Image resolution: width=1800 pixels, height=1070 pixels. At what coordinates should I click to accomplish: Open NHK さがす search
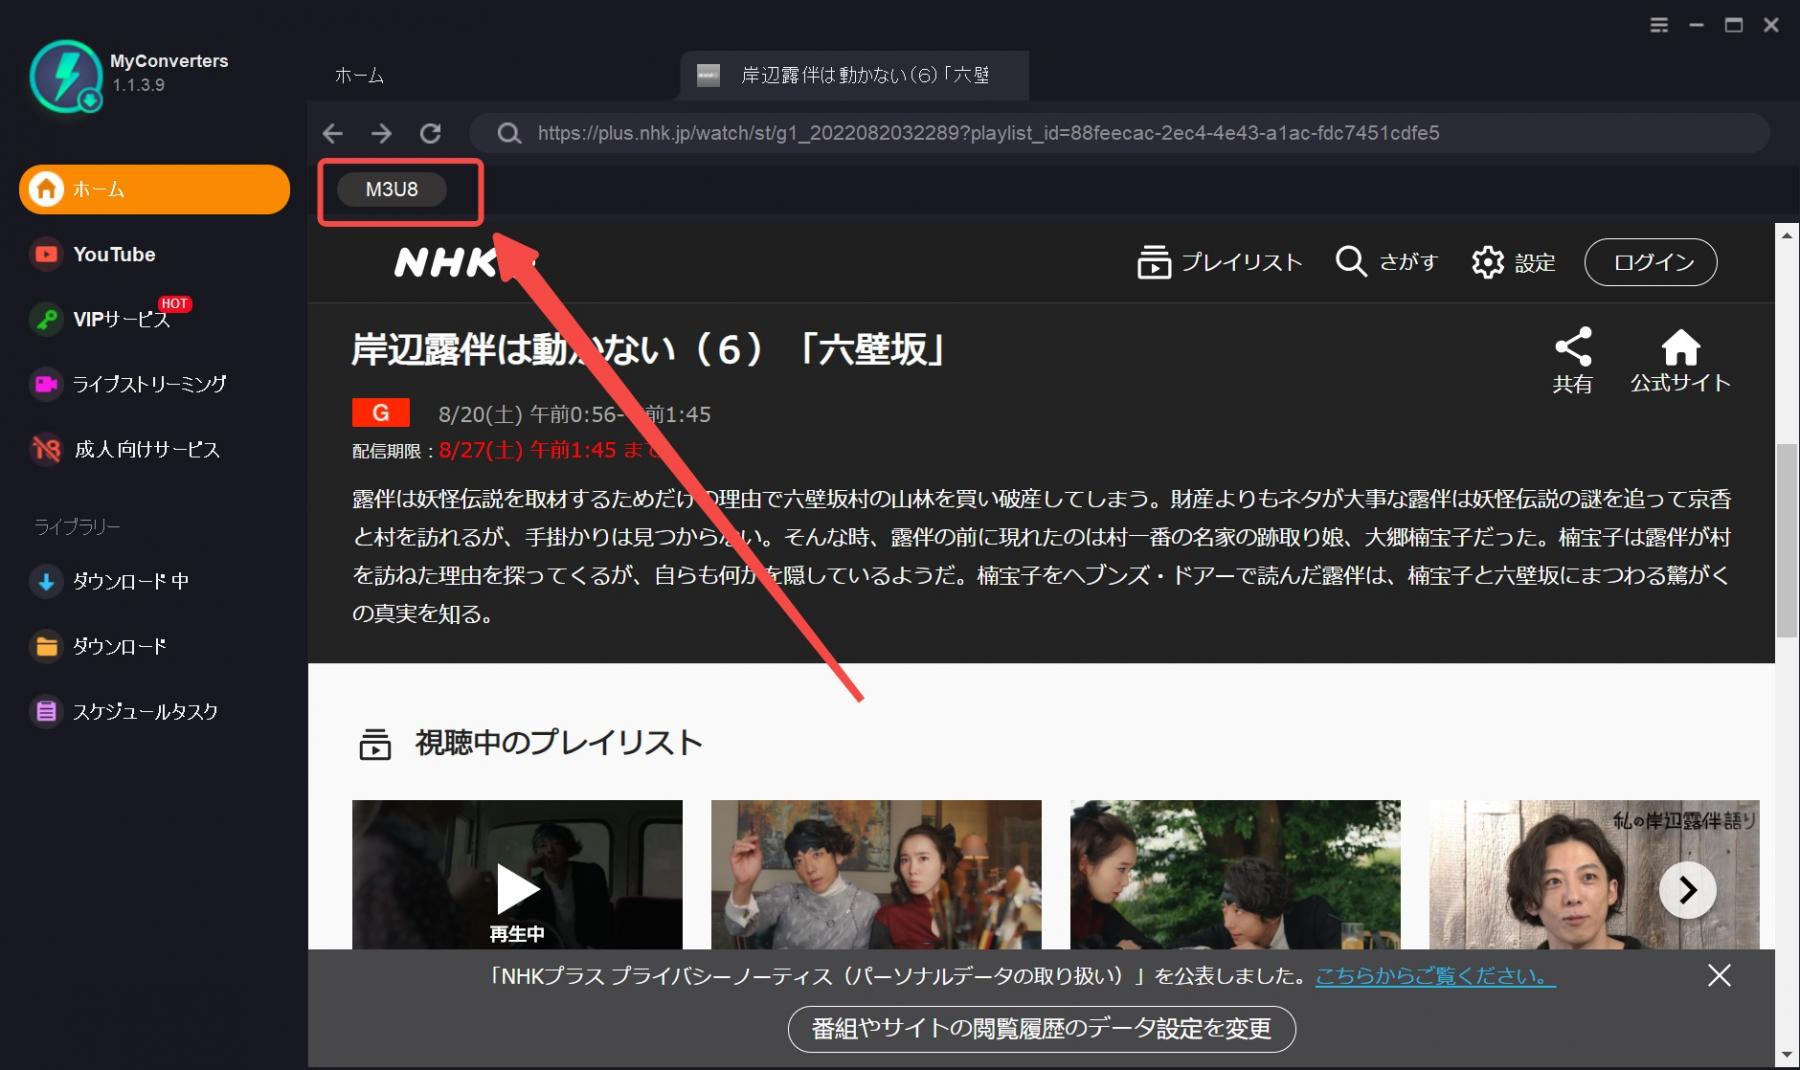click(1387, 262)
